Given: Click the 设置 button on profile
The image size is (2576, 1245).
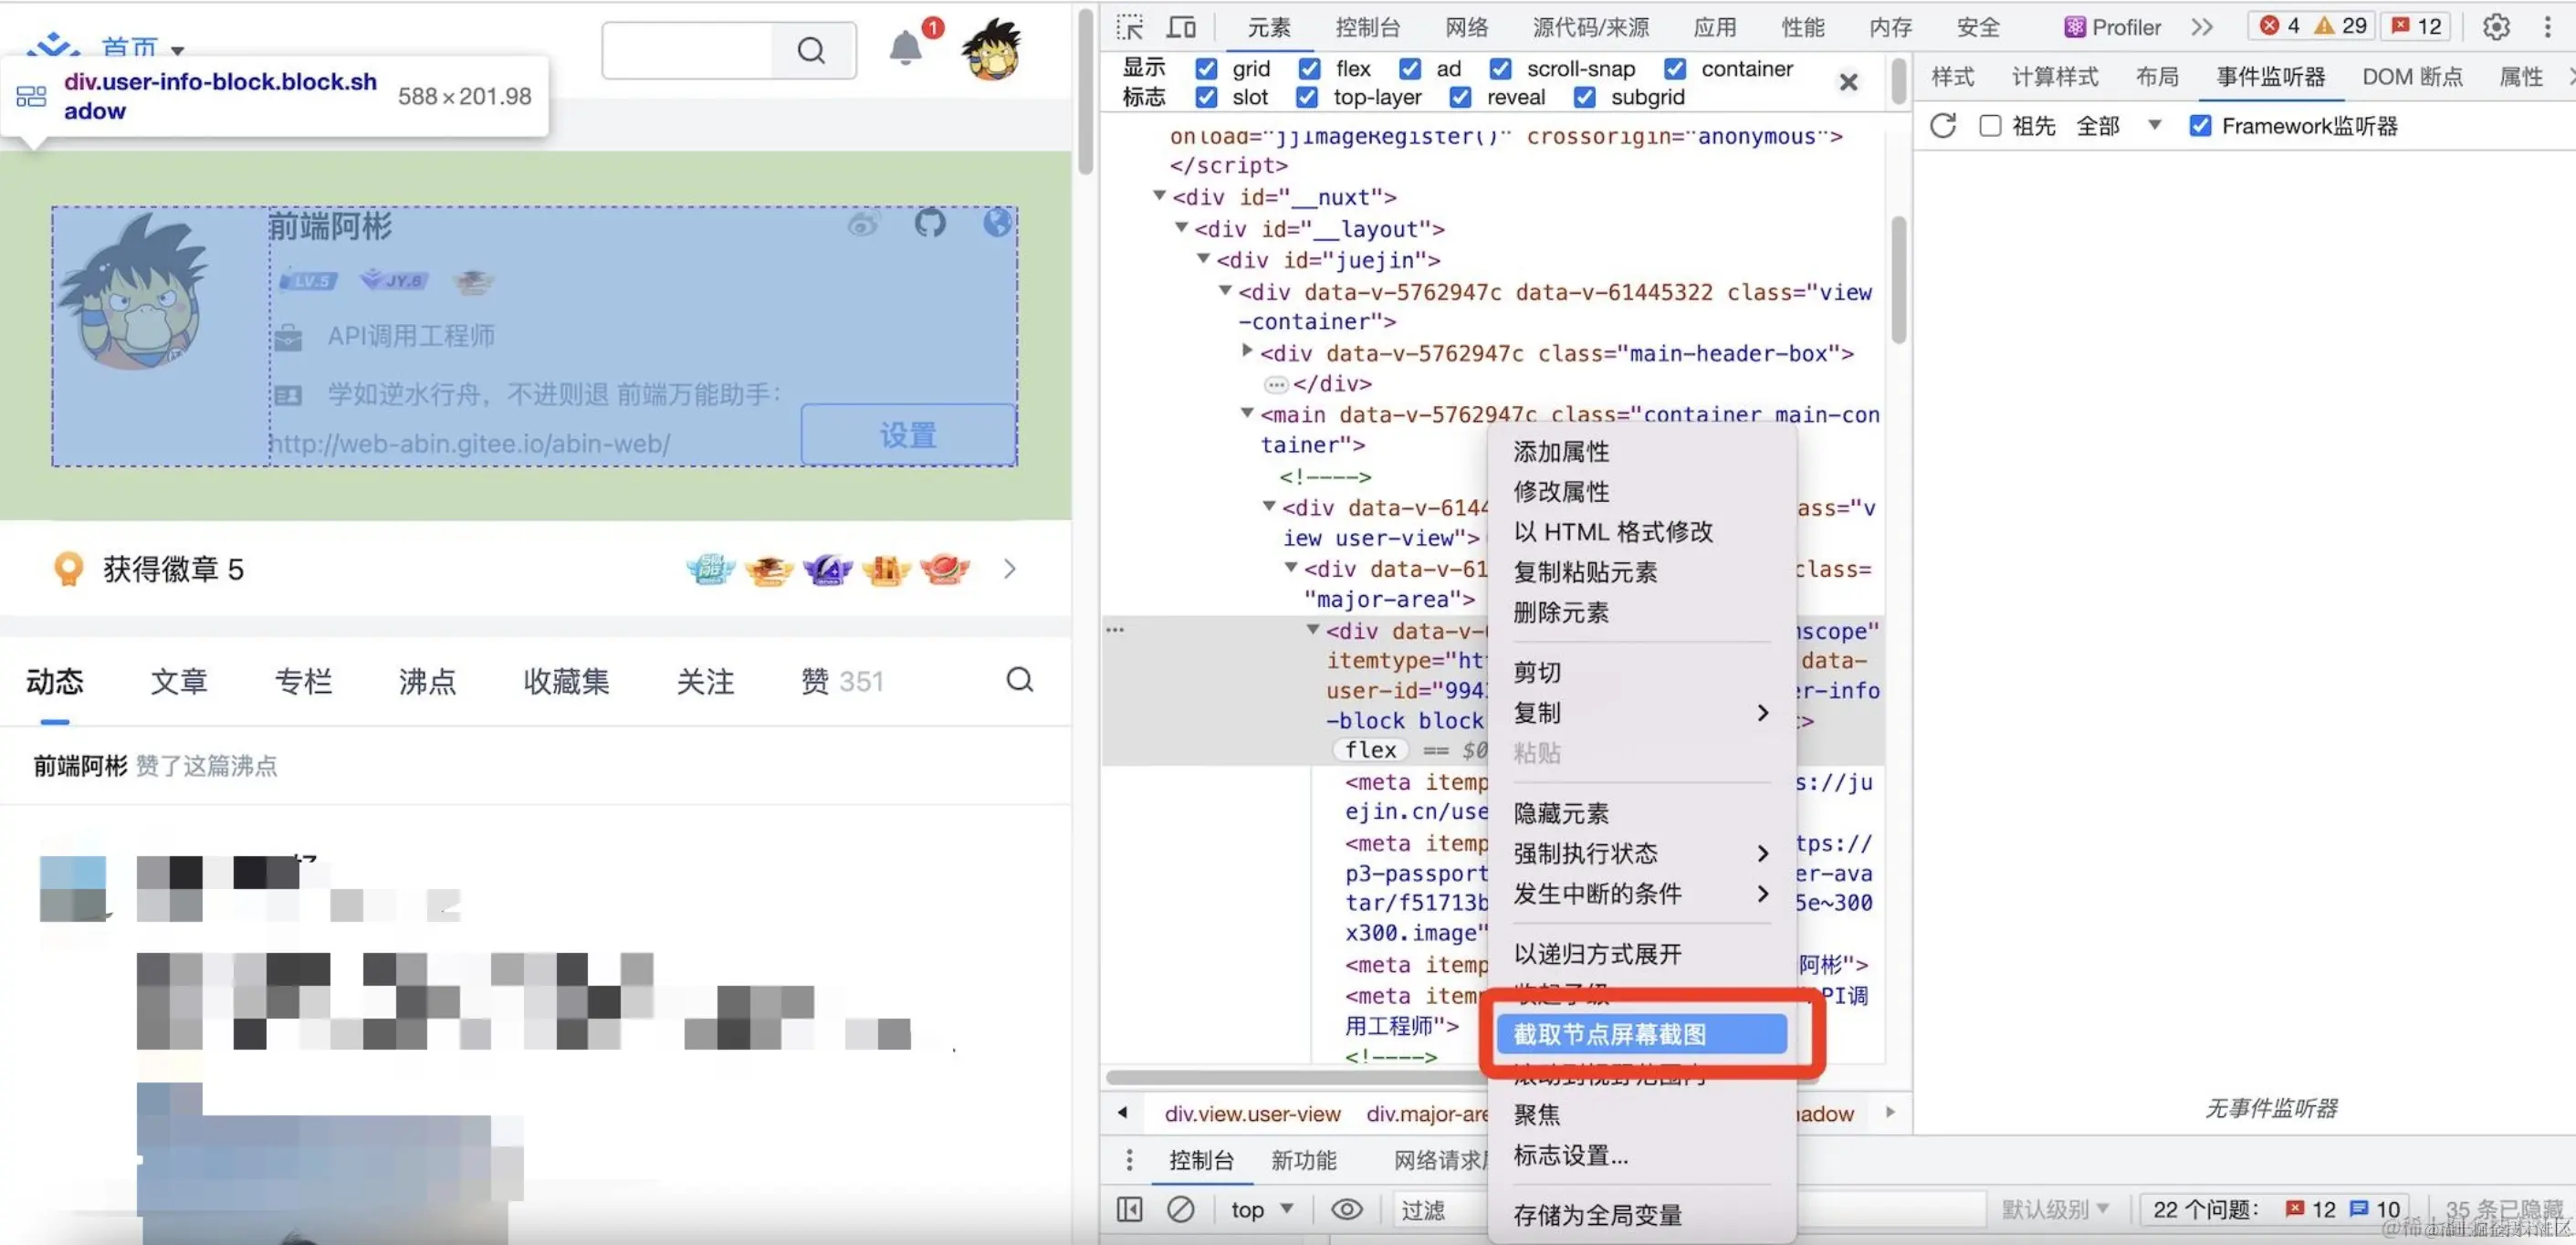Looking at the screenshot, I should 908,435.
